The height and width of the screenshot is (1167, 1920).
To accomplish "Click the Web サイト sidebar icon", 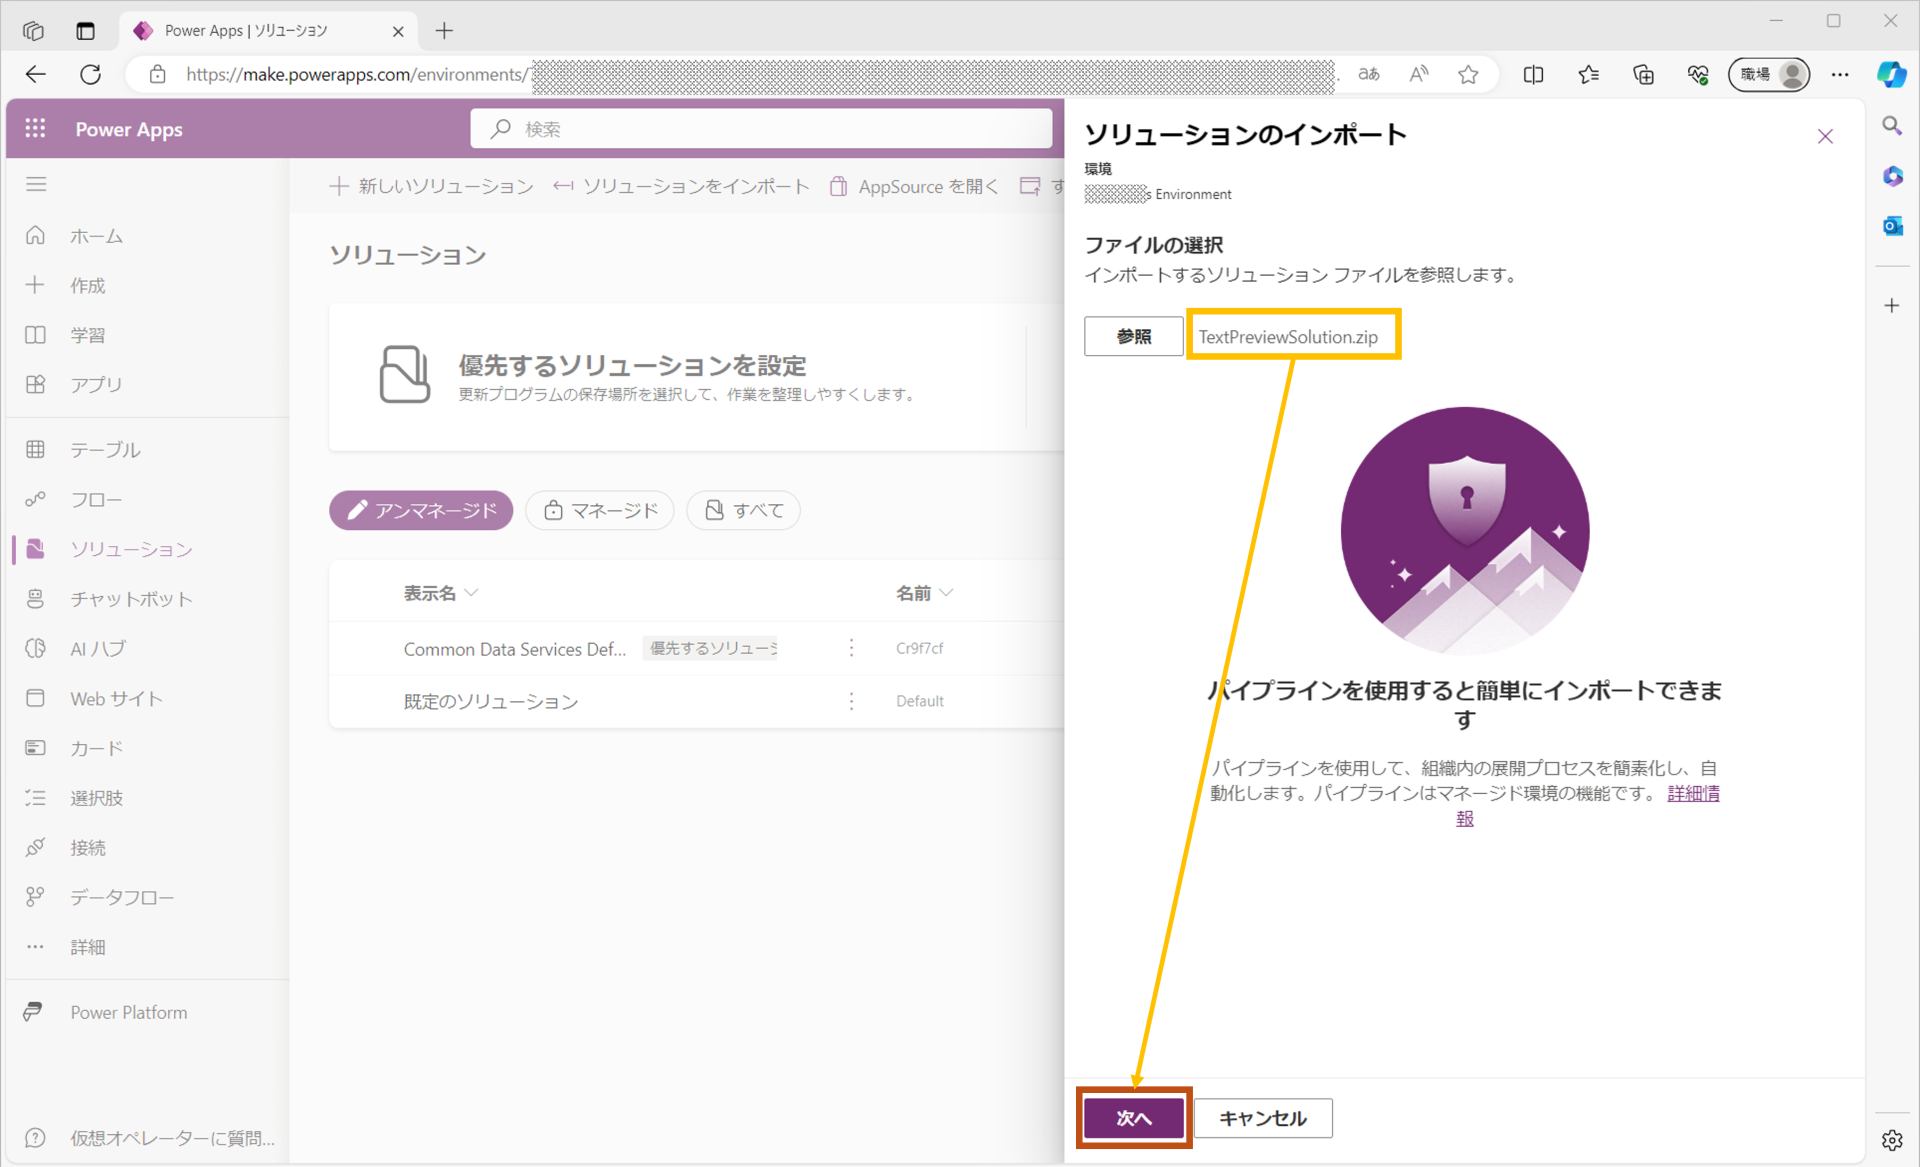I will coord(35,698).
